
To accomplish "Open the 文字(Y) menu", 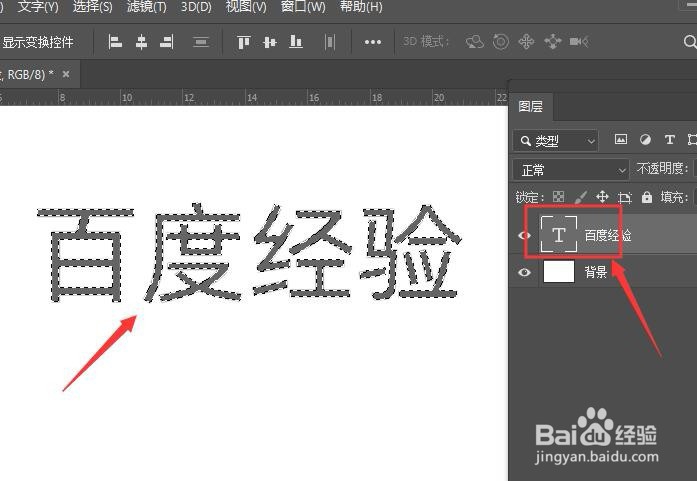I will [38, 7].
